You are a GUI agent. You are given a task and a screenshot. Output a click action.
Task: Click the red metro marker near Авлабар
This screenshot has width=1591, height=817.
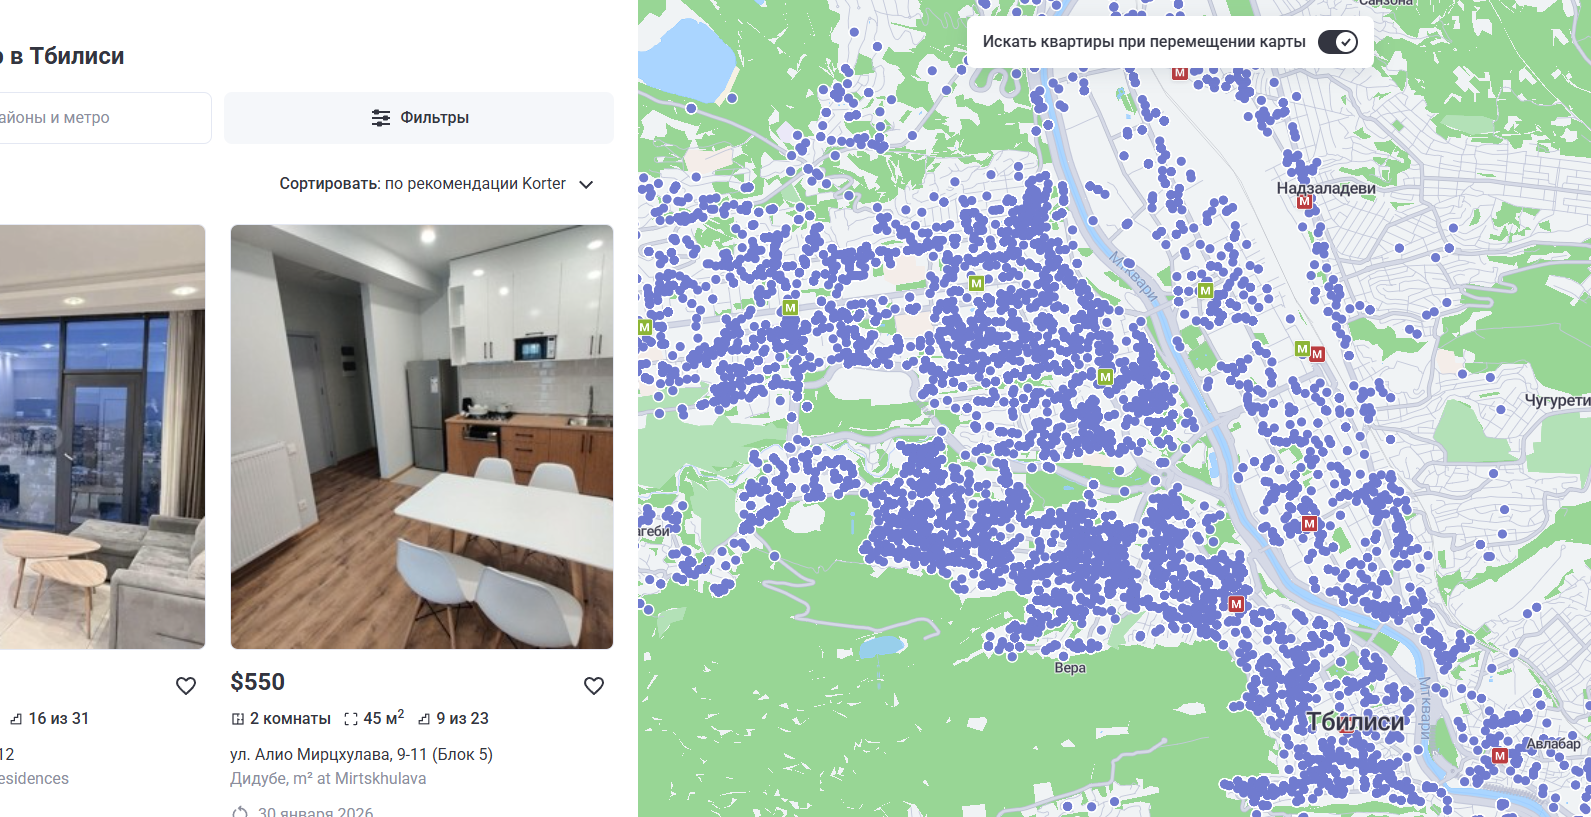click(x=1499, y=756)
